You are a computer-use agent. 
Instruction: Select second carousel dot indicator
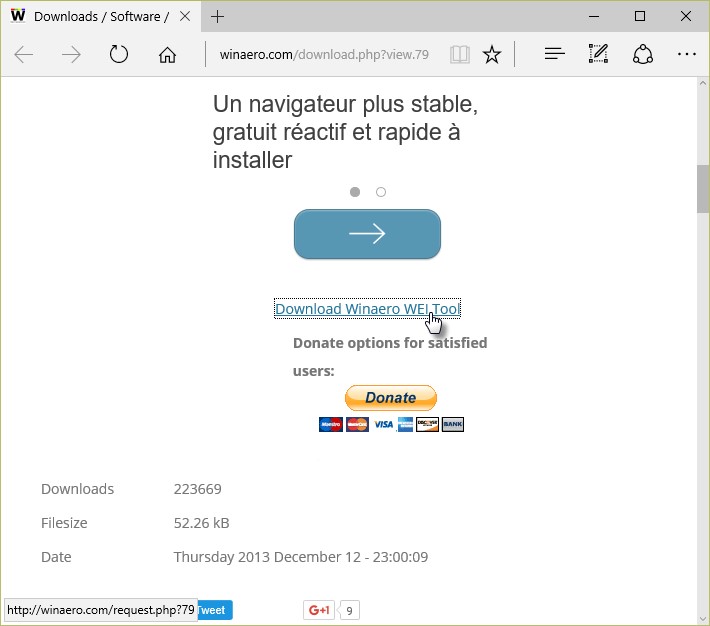coord(381,192)
